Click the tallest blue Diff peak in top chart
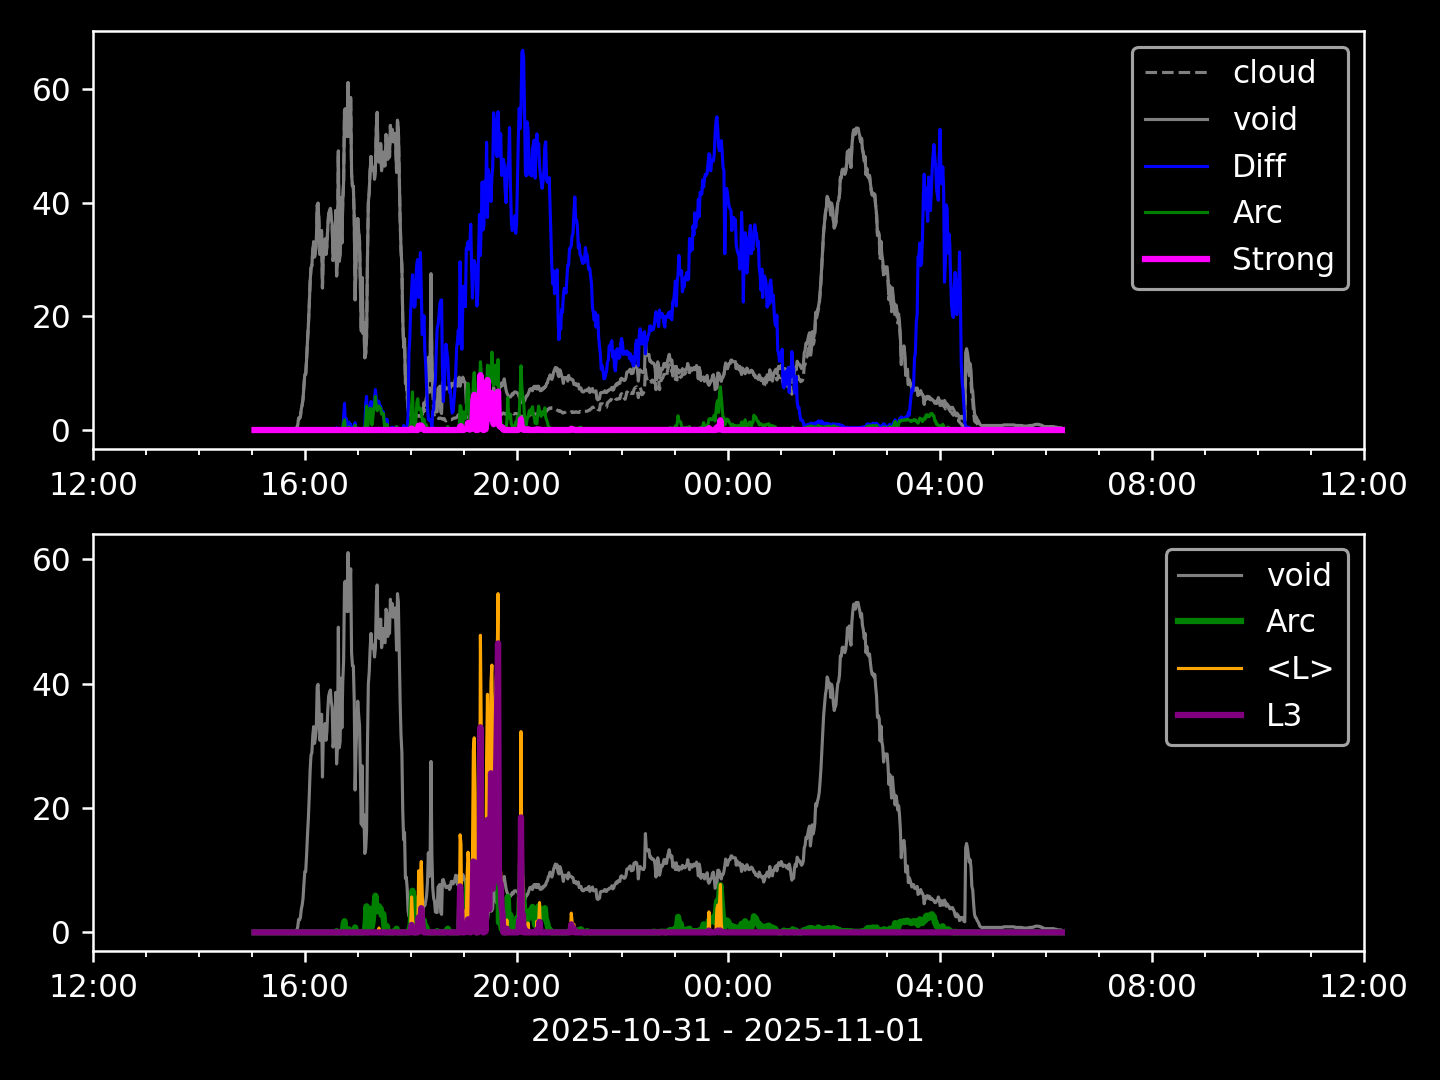Screen dimensions: 1440x1080 click(522, 54)
